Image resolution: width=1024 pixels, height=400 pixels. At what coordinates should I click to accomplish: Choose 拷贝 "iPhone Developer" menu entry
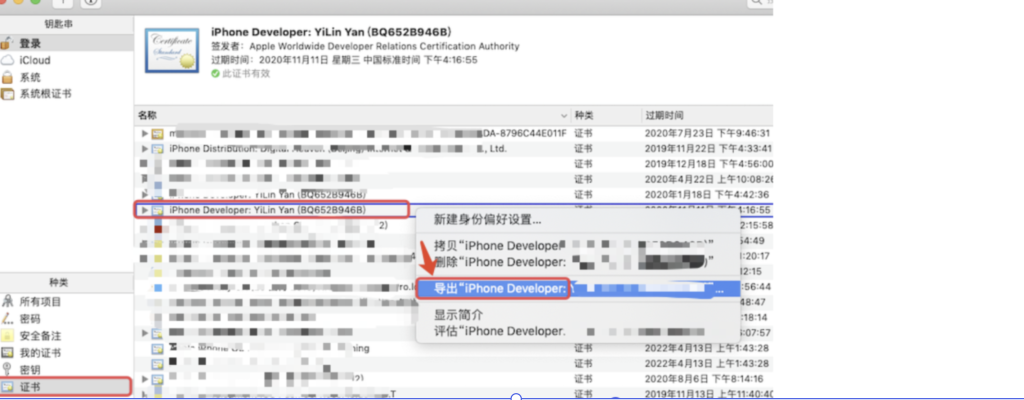577,246
